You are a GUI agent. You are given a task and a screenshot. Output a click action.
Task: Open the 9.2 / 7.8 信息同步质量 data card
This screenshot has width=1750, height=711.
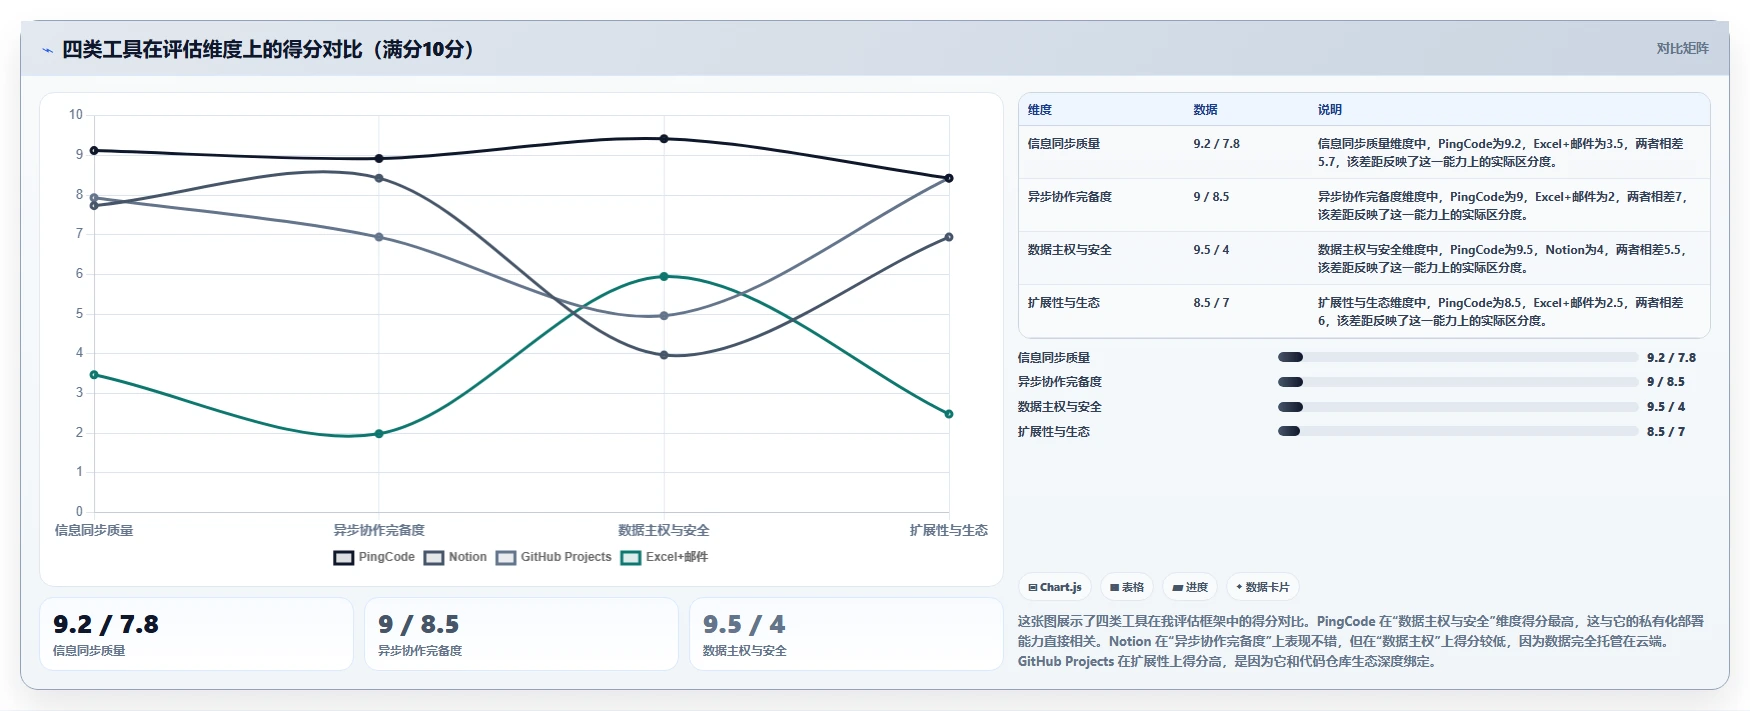pos(196,634)
